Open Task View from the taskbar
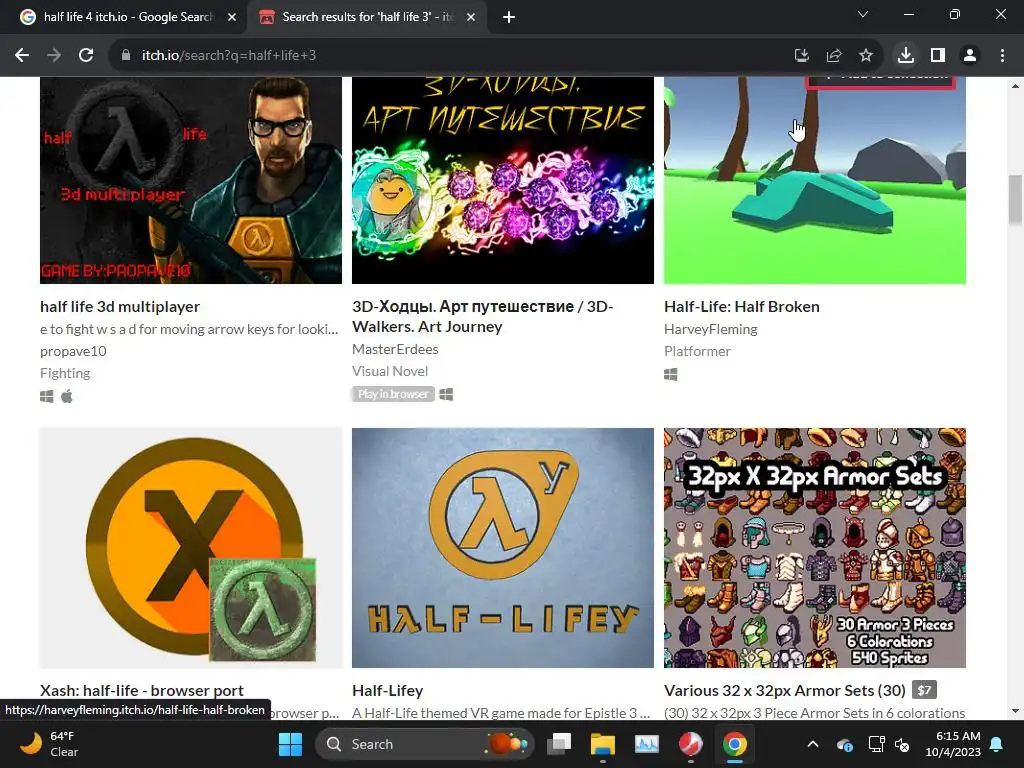This screenshot has width=1024, height=768. [559, 744]
